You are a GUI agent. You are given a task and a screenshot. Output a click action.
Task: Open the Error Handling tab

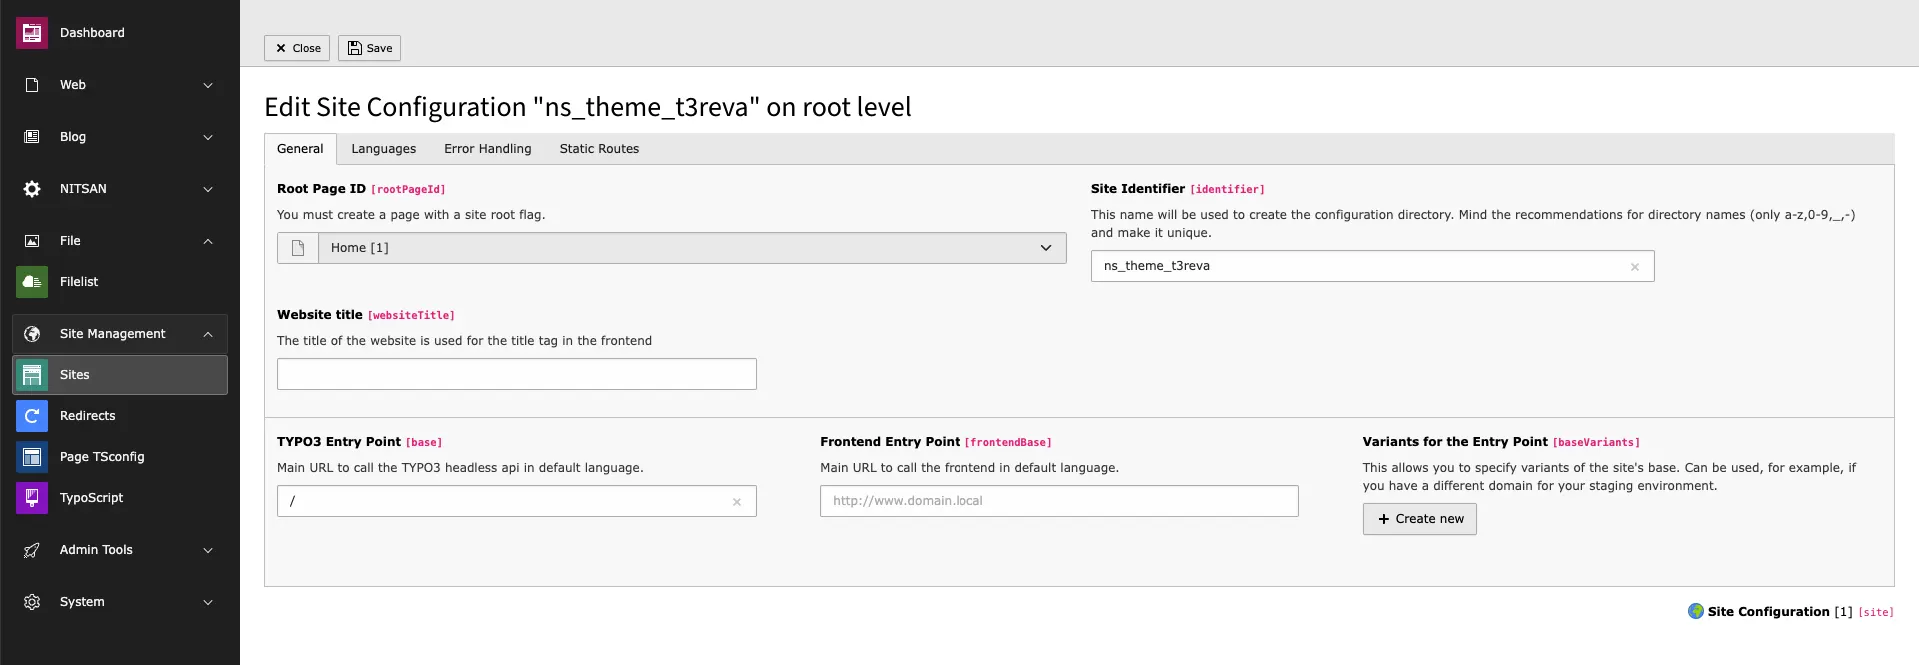pos(488,149)
